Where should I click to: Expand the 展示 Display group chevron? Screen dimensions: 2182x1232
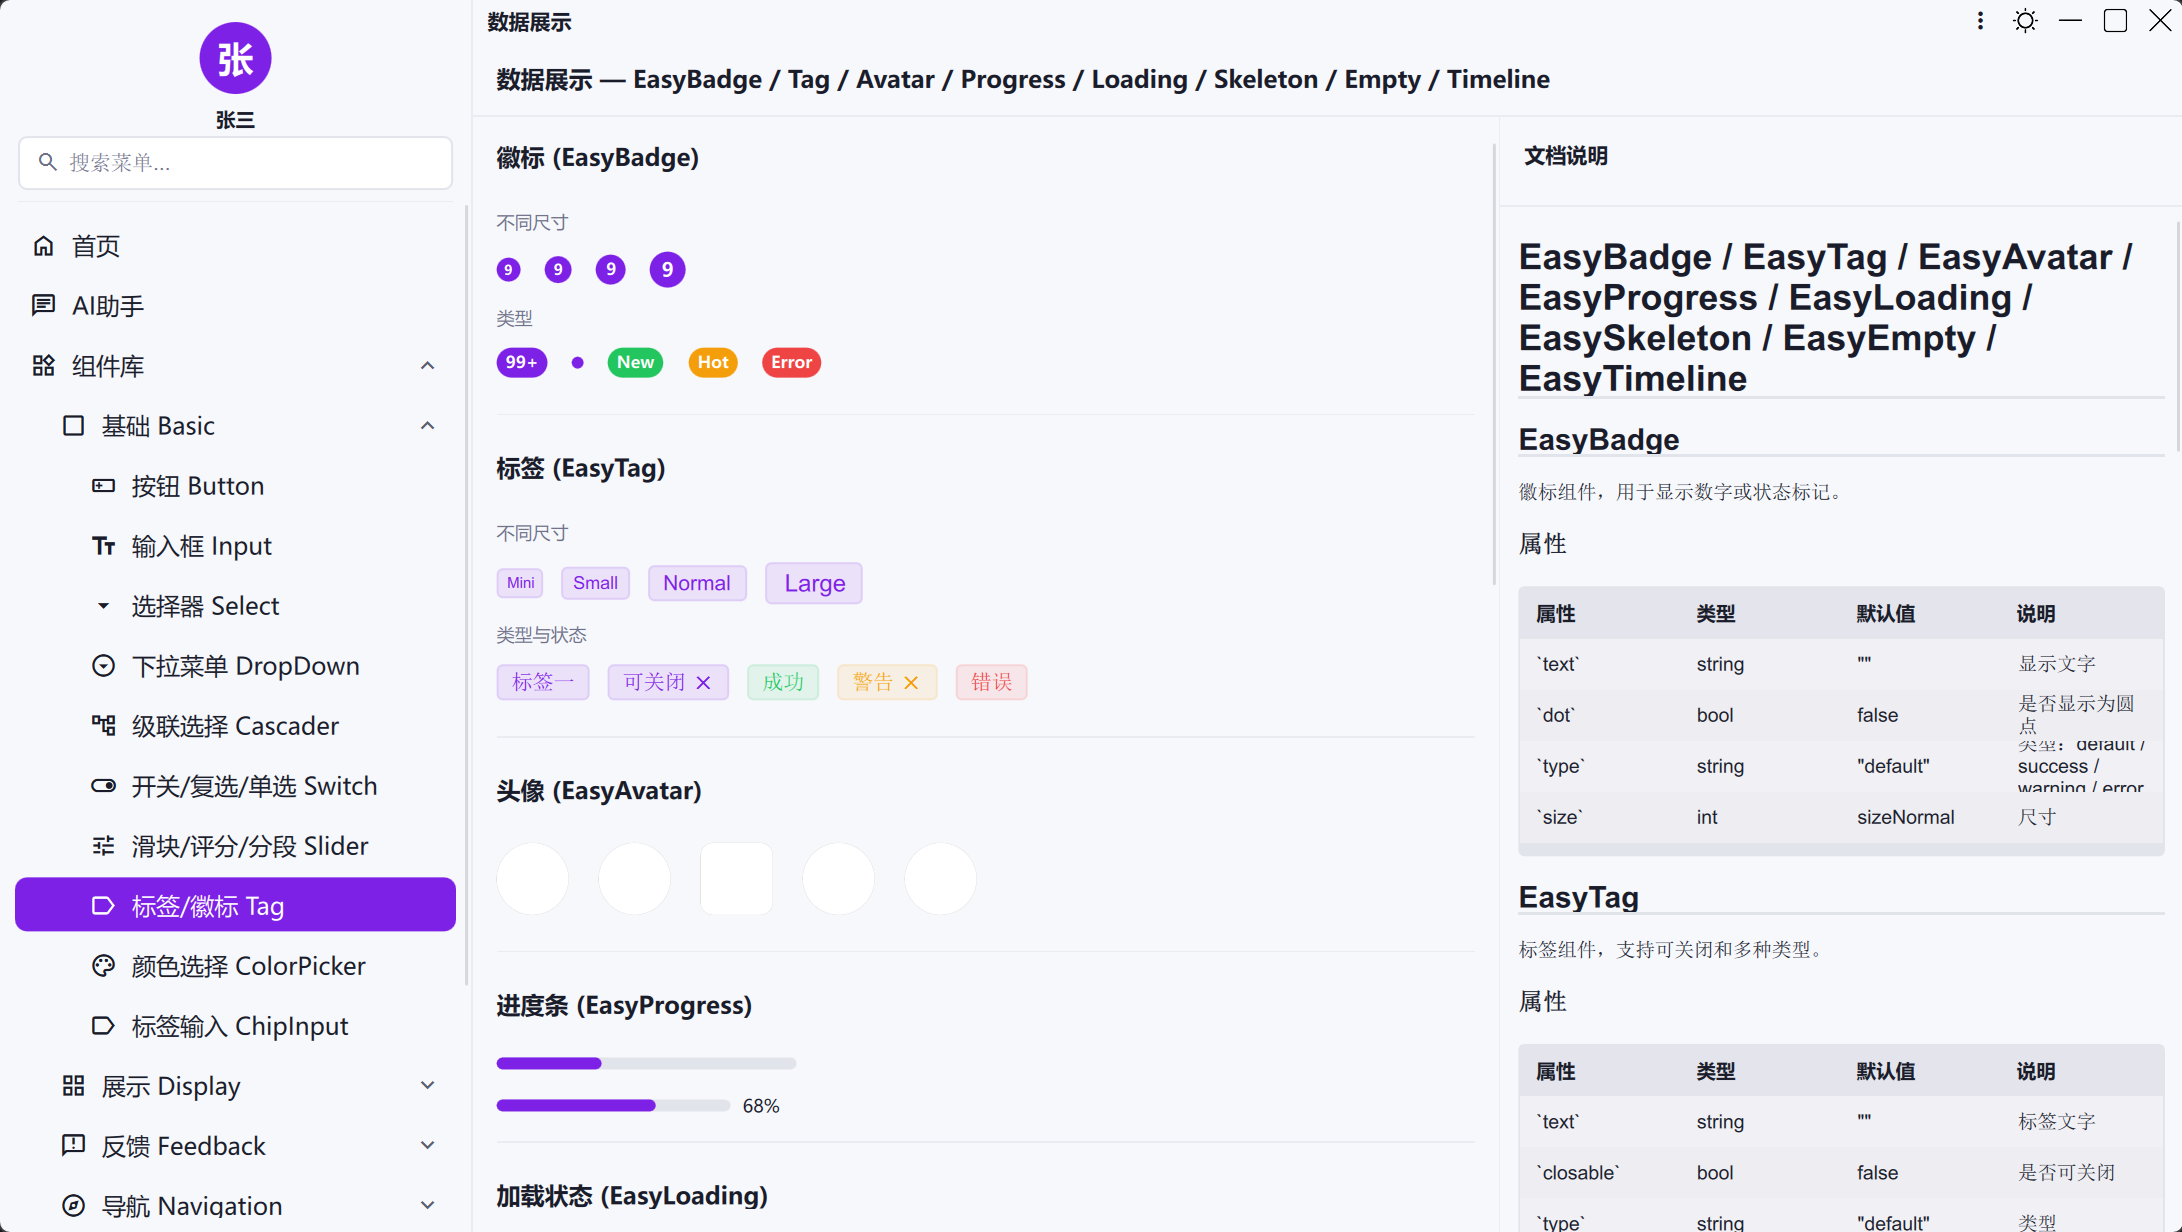[427, 1086]
